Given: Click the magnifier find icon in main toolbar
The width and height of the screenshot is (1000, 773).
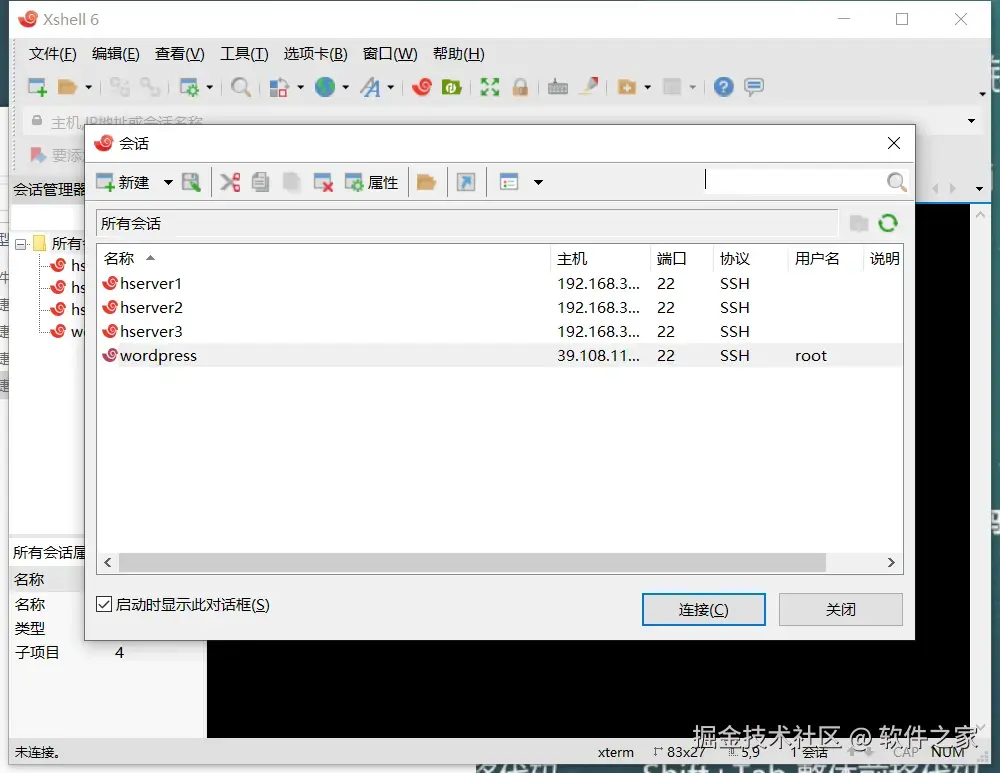Looking at the screenshot, I should pos(240,87).
